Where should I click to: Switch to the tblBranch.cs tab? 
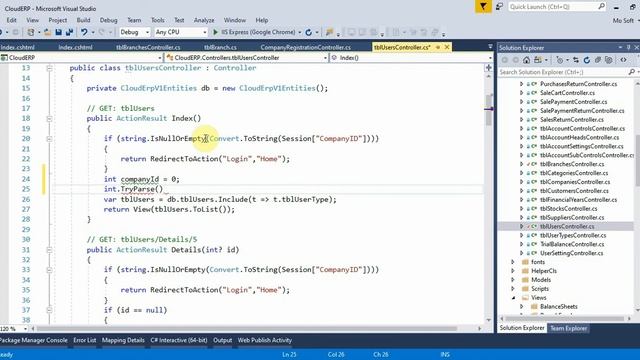point(220,47)
